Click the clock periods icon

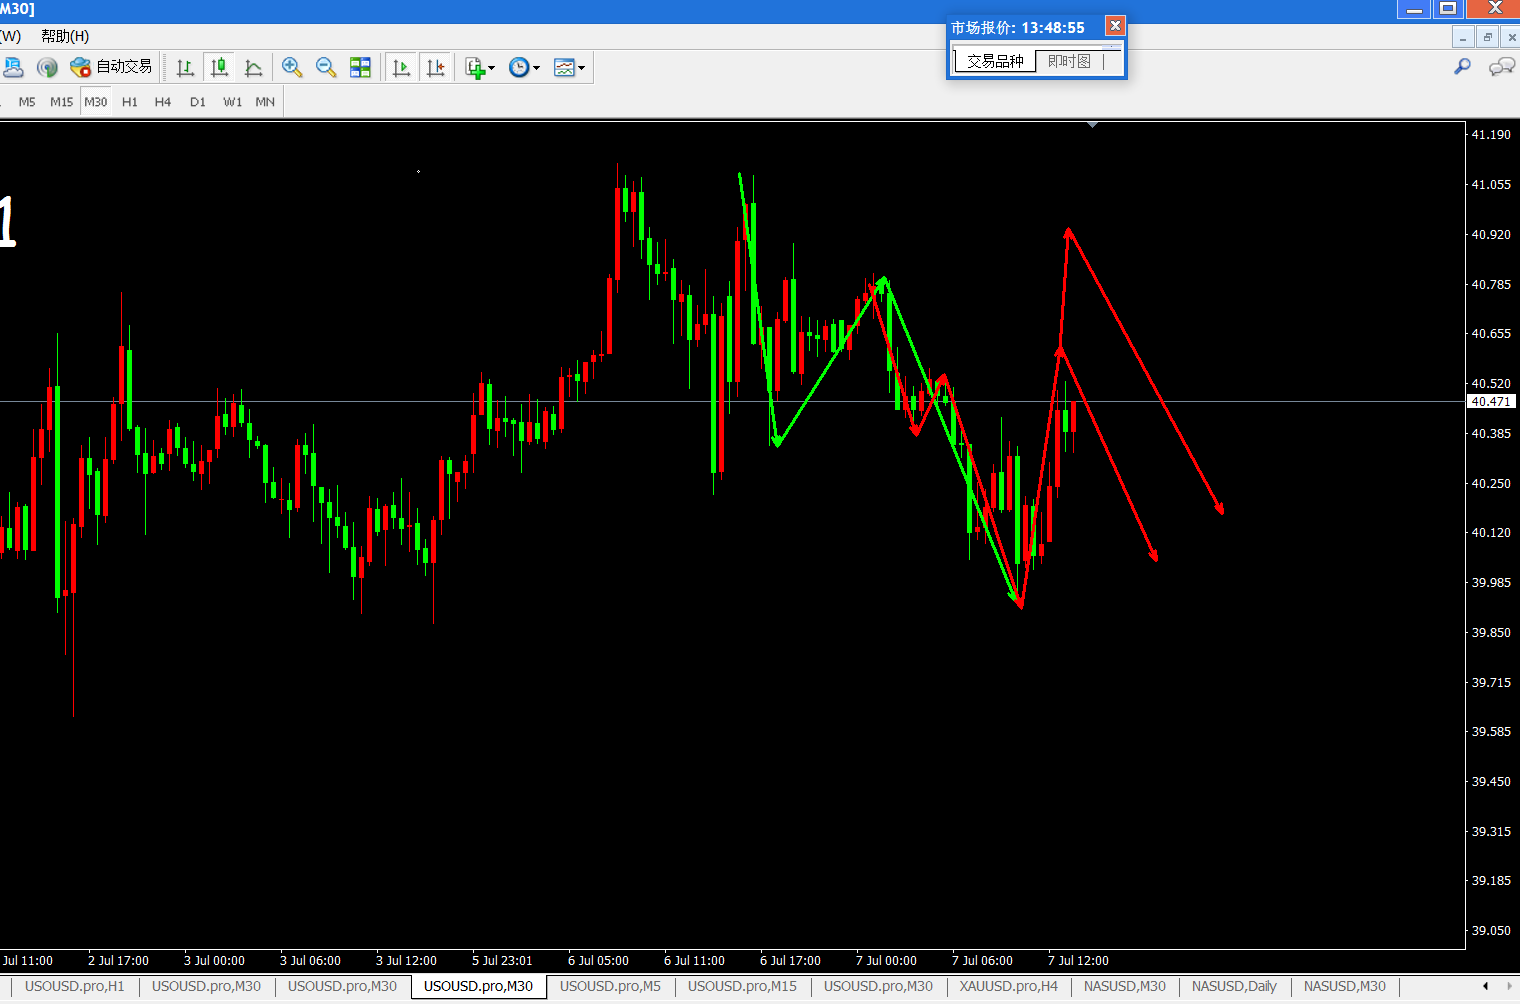(x=519, y=67)
